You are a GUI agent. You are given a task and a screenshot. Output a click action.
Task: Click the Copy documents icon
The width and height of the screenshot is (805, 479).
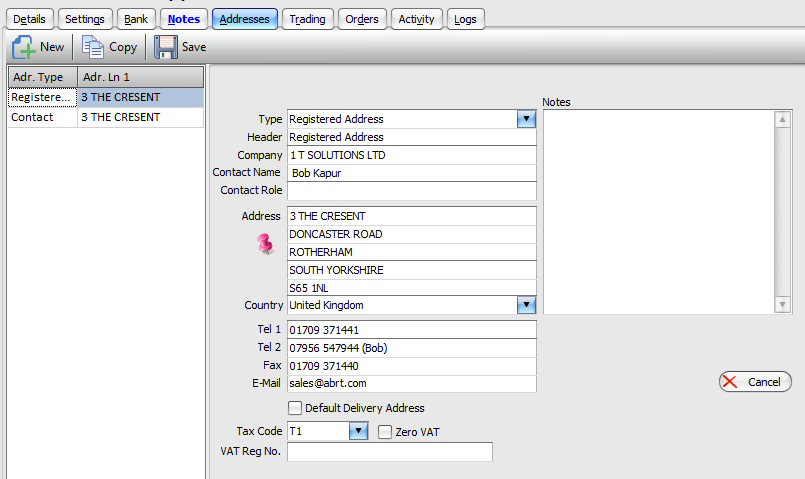[92, 47]
